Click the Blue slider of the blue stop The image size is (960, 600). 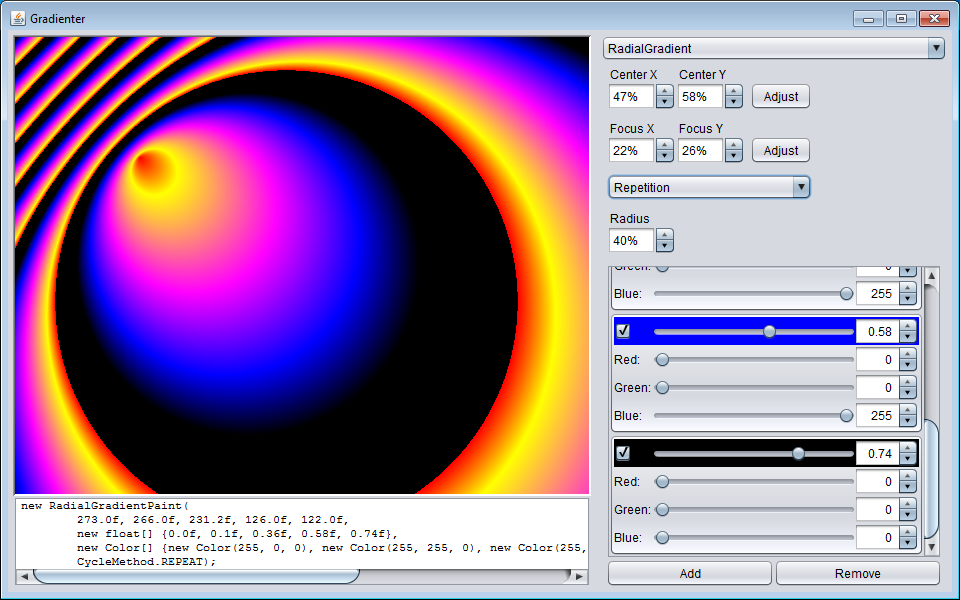(754, 416)
